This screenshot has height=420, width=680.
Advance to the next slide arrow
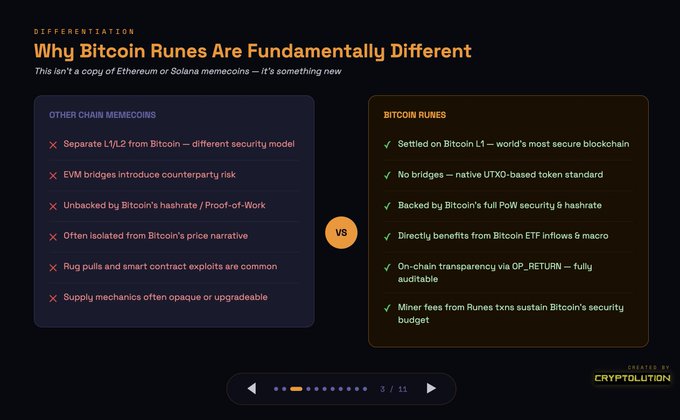click(431, 388)
